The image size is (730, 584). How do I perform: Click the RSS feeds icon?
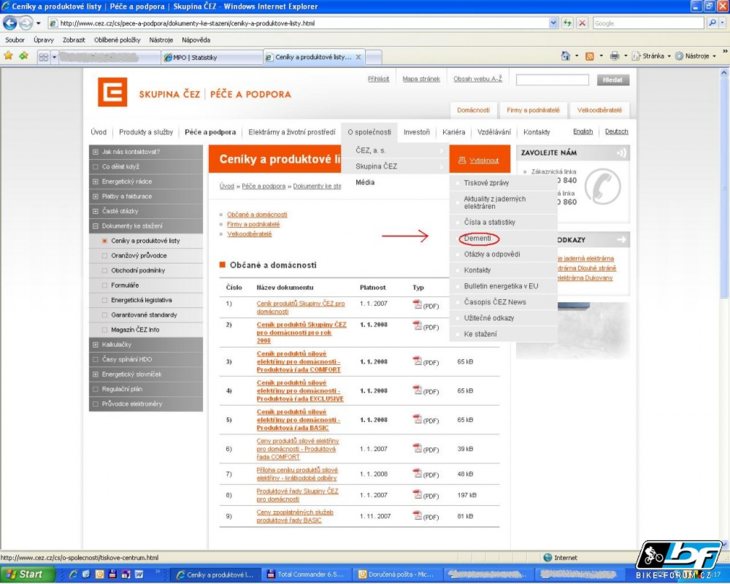click(589, 56)
